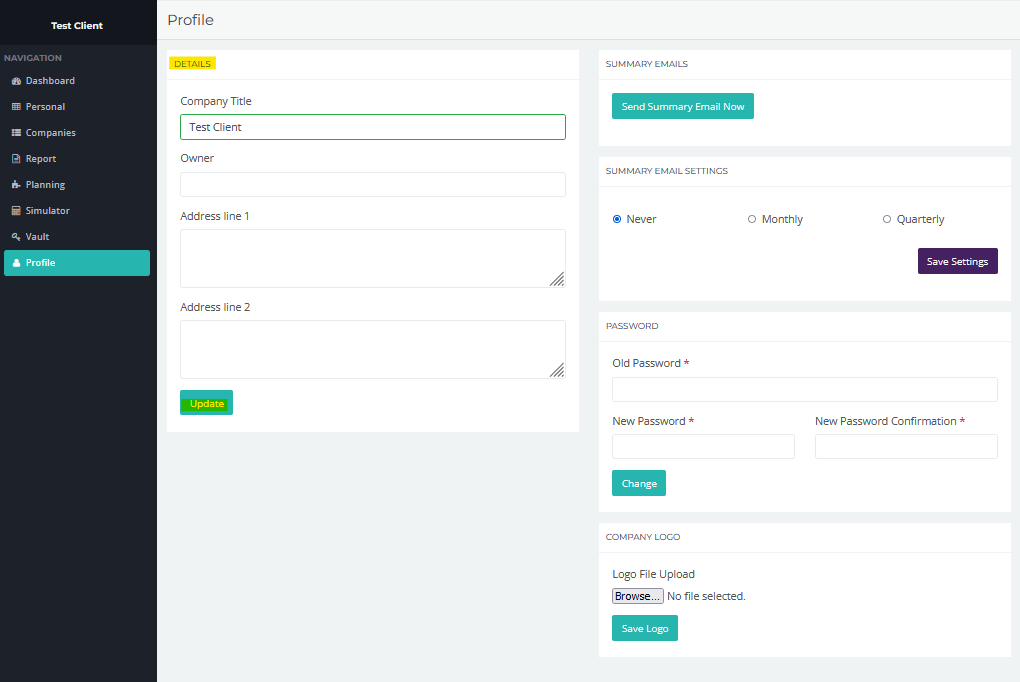The height and width of the screenshot is (682, 1020).
Task: Go to the Personal navigation item
Action: coord(77,107)
